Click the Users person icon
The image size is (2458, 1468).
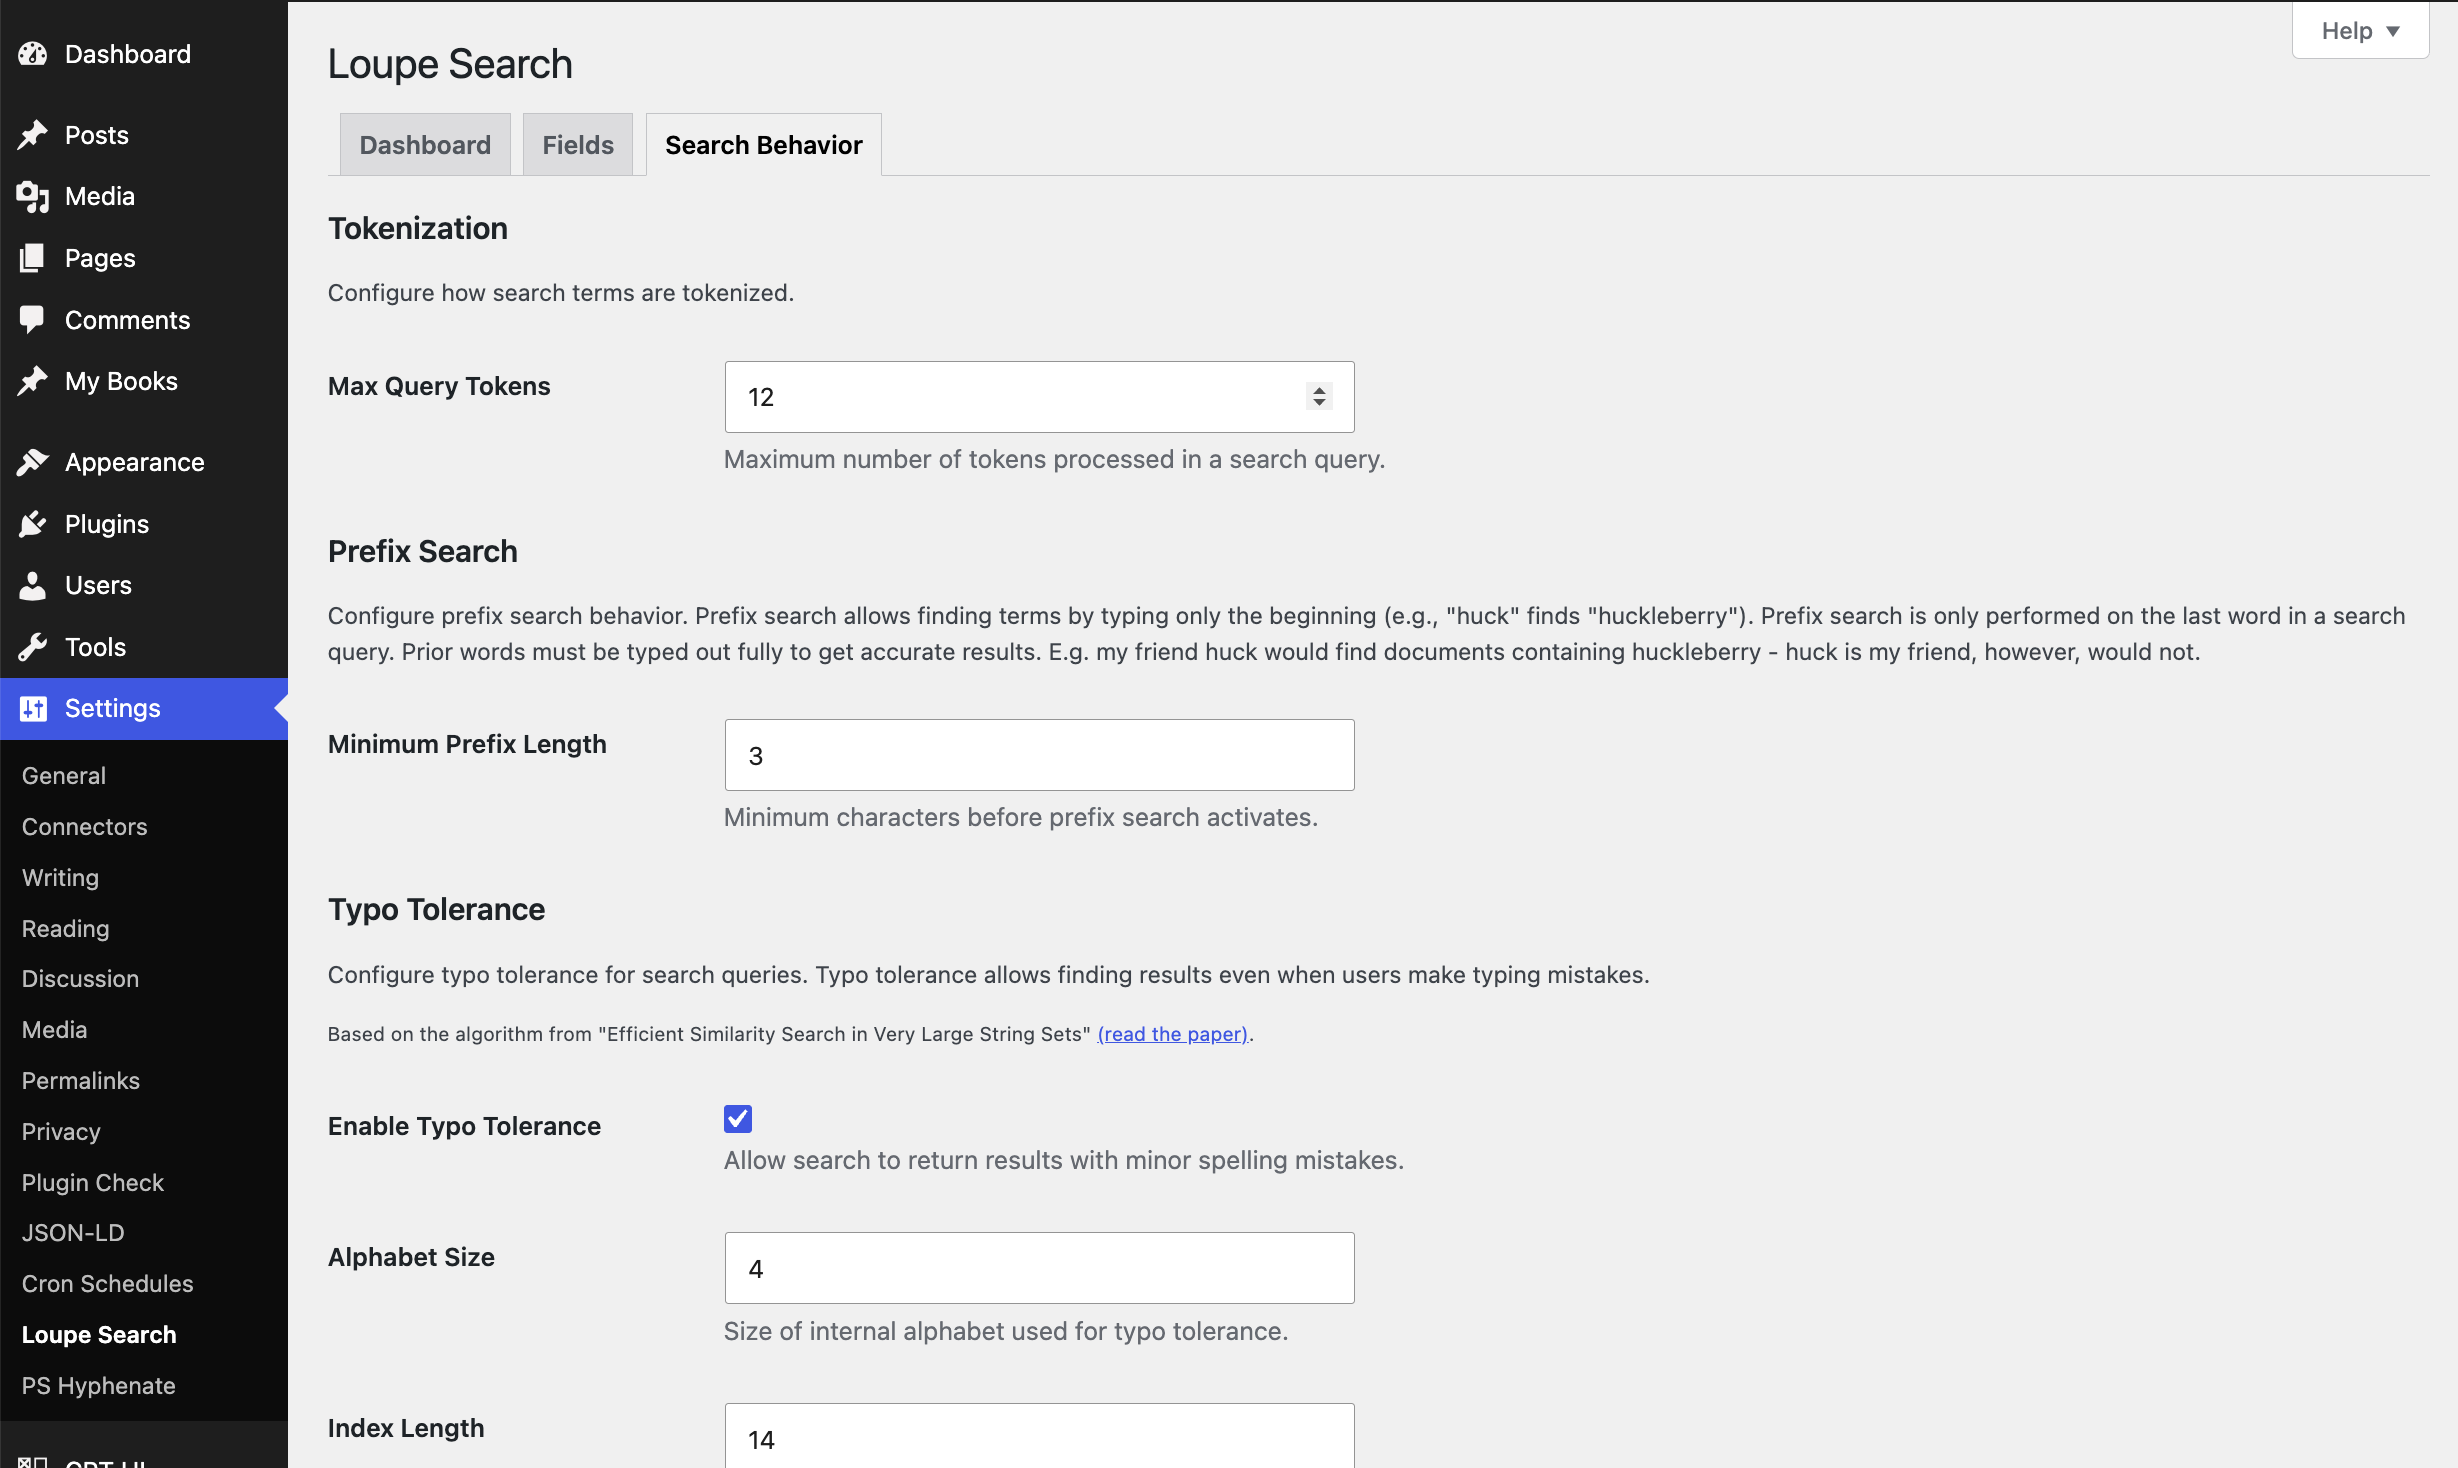[33, 585]
